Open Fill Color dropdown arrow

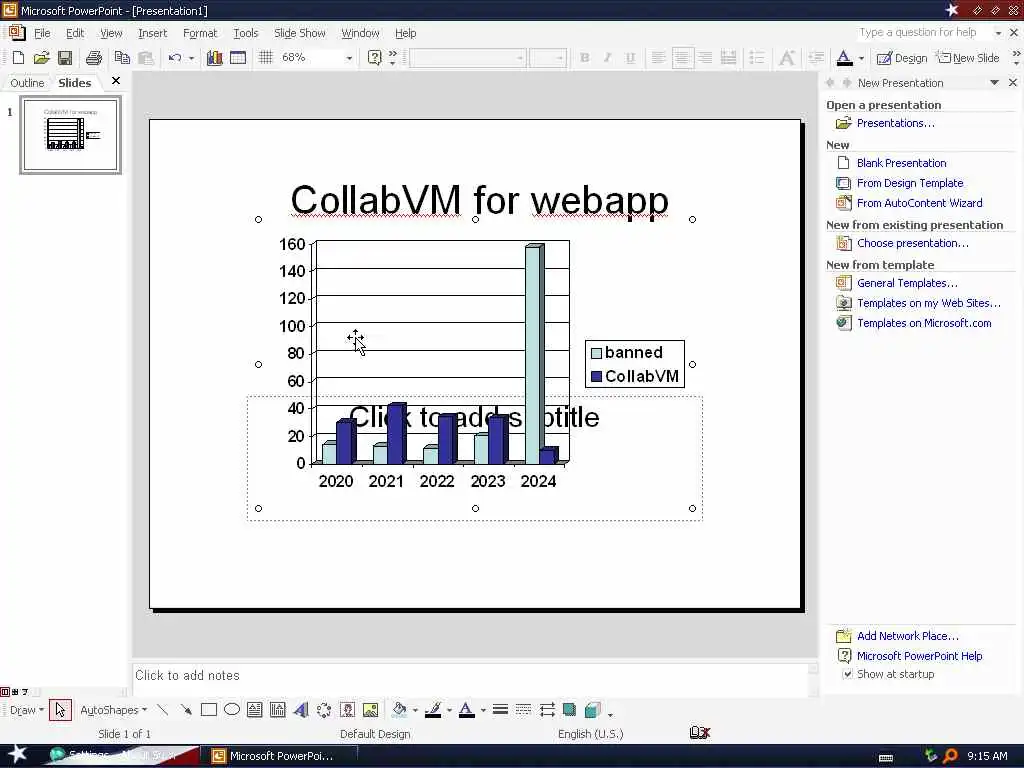click(x=415, y=710)
